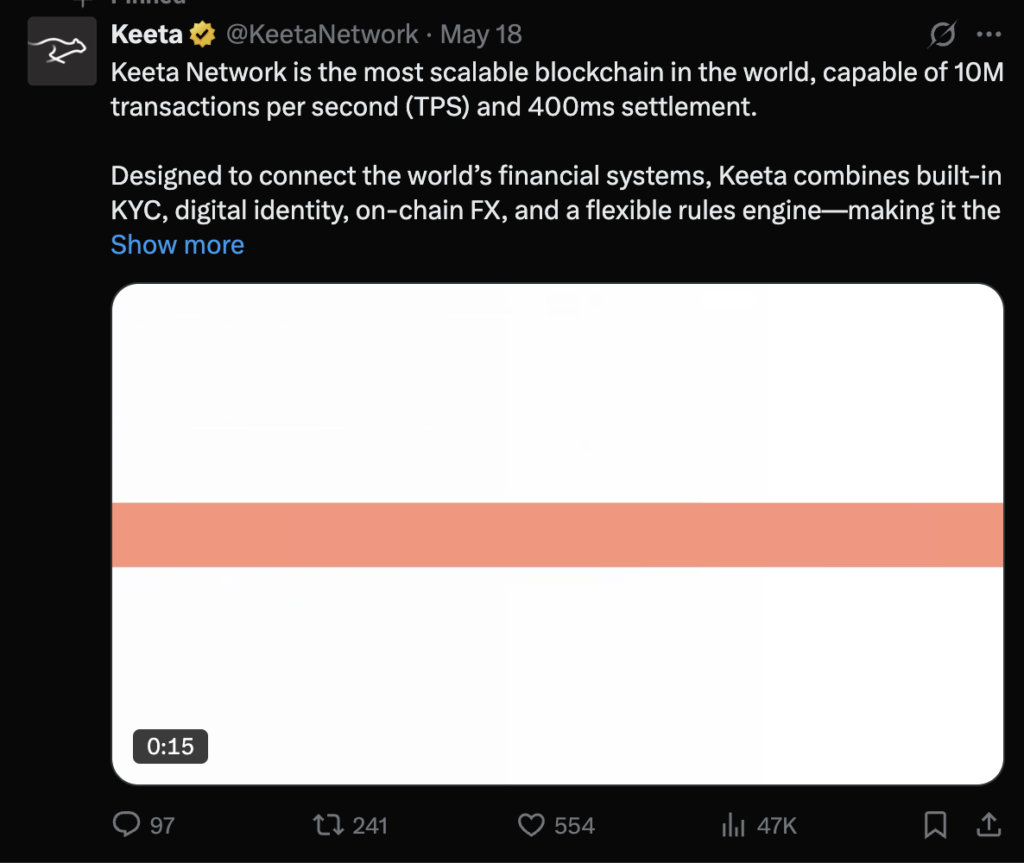Open the Grok explain post icon
The image size is (1024, 863).
click(942, 35)
